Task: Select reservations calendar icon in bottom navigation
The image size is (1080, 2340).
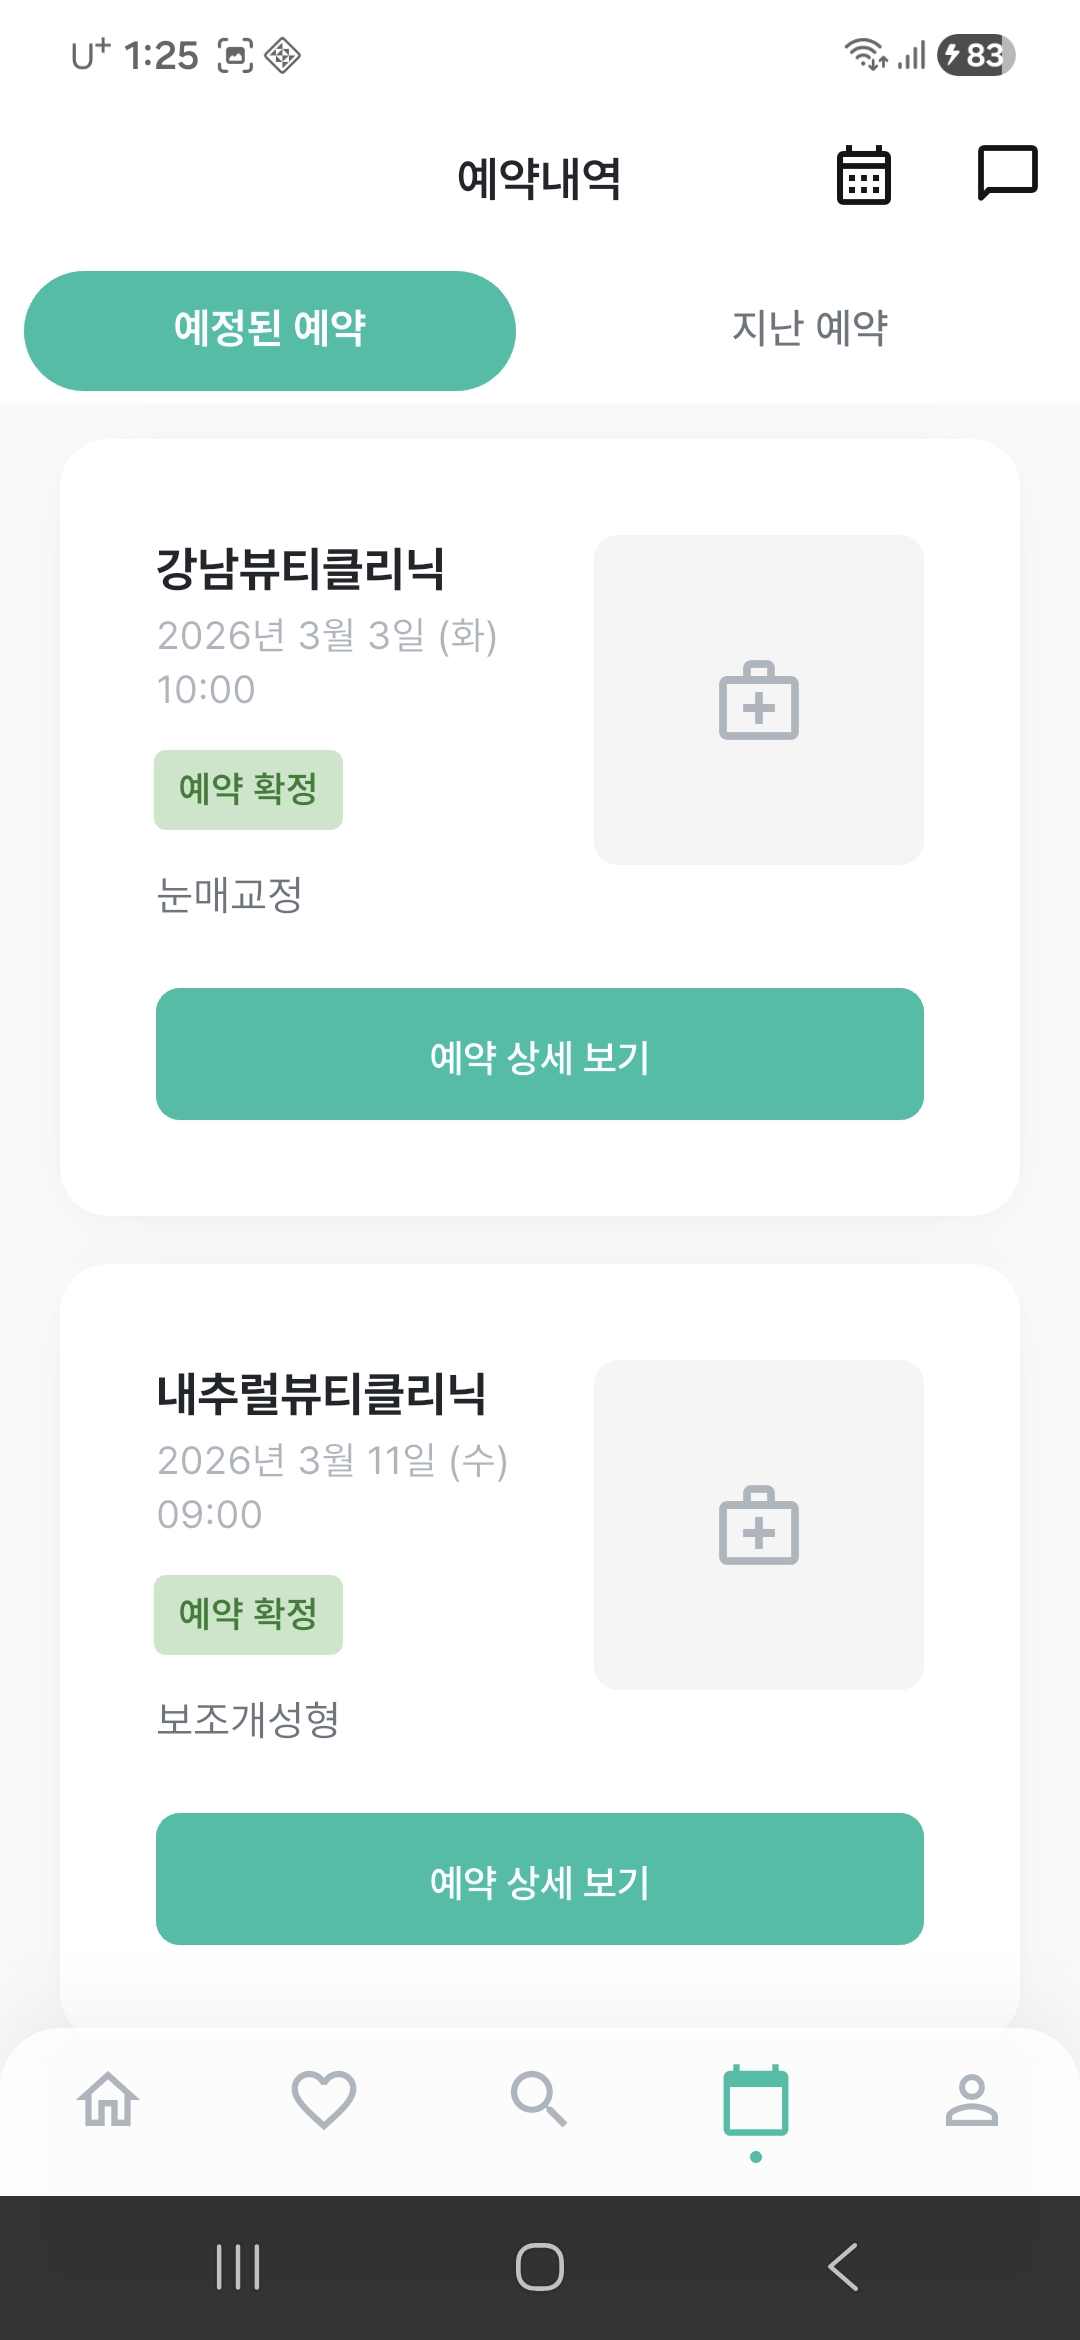Action: 756,2100
